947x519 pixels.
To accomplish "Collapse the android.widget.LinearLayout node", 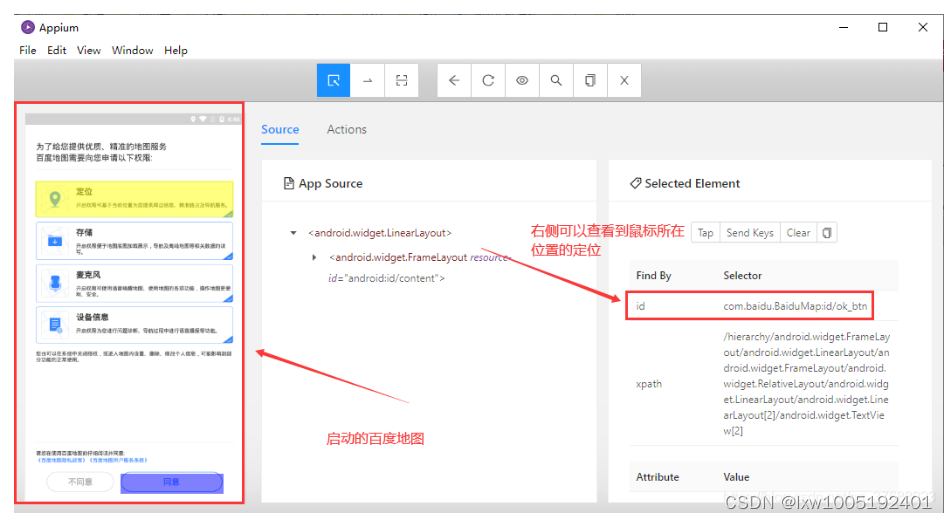I will pyautogui.click(x=294, y=233).
